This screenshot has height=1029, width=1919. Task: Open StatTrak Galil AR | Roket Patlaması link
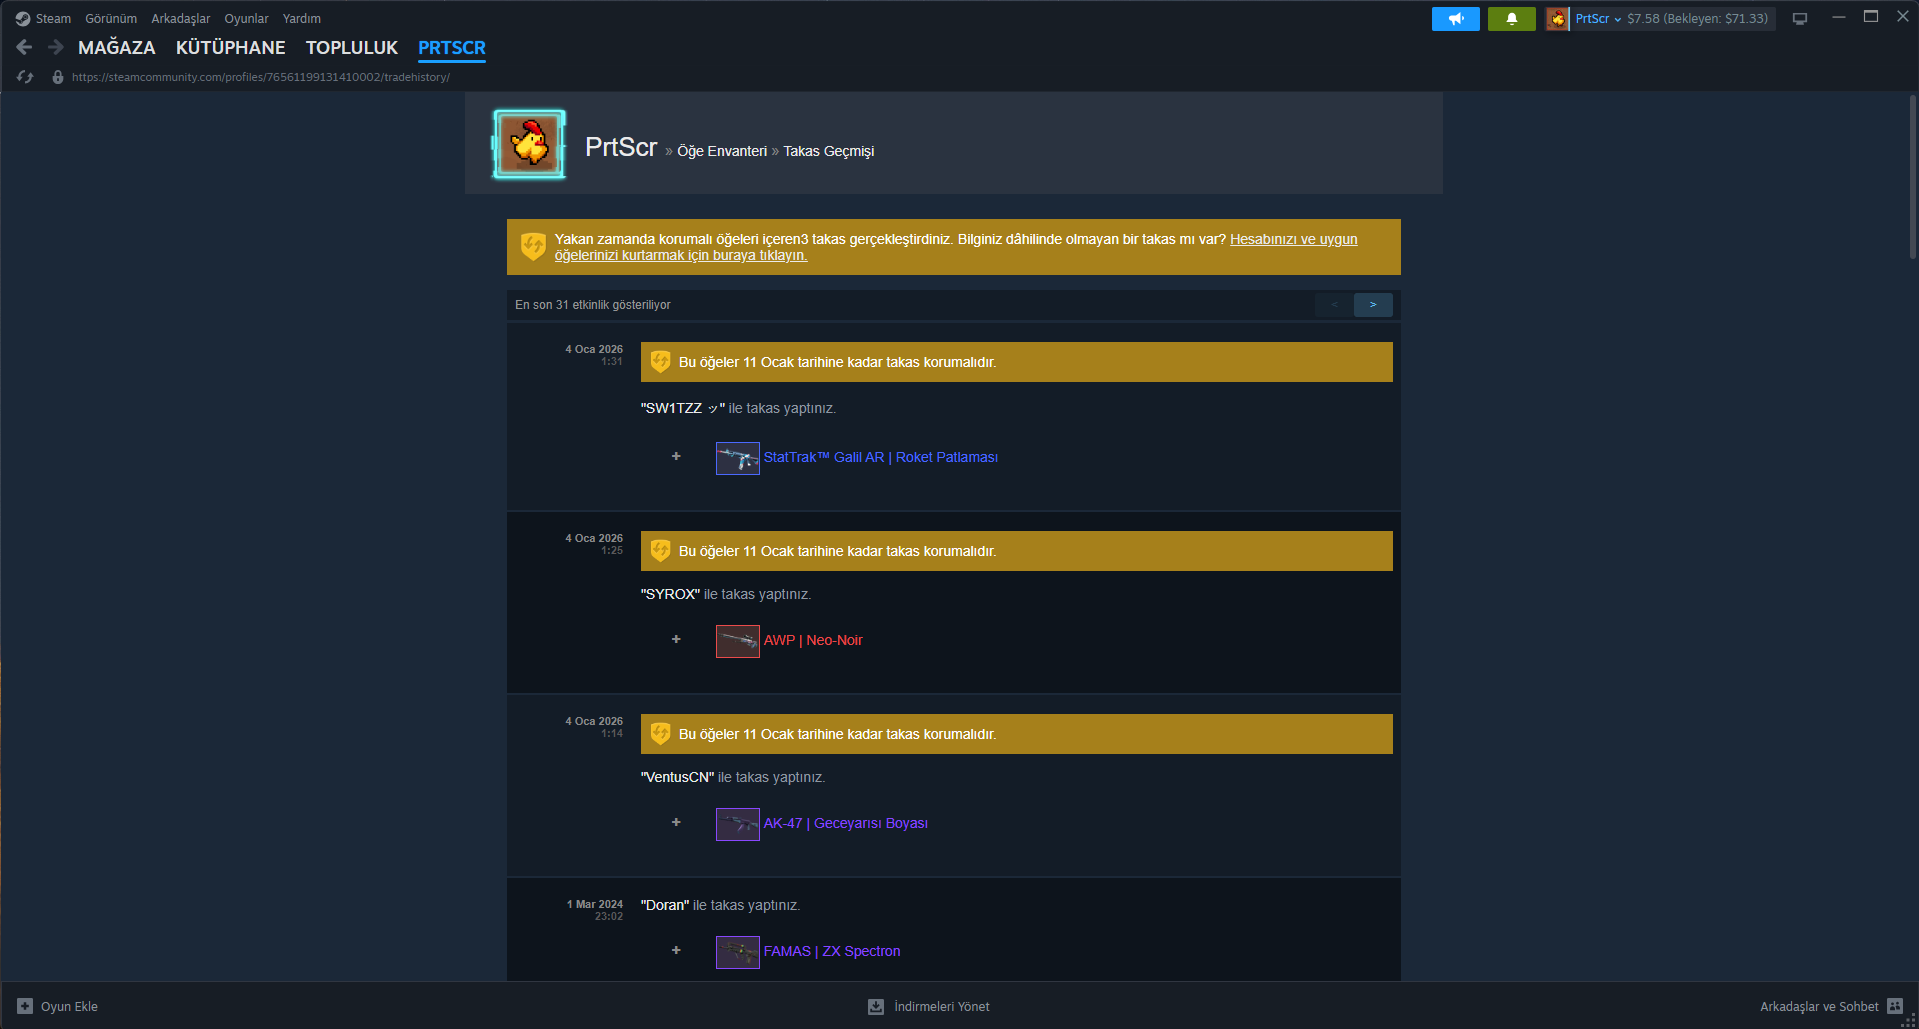click(881, 457)
